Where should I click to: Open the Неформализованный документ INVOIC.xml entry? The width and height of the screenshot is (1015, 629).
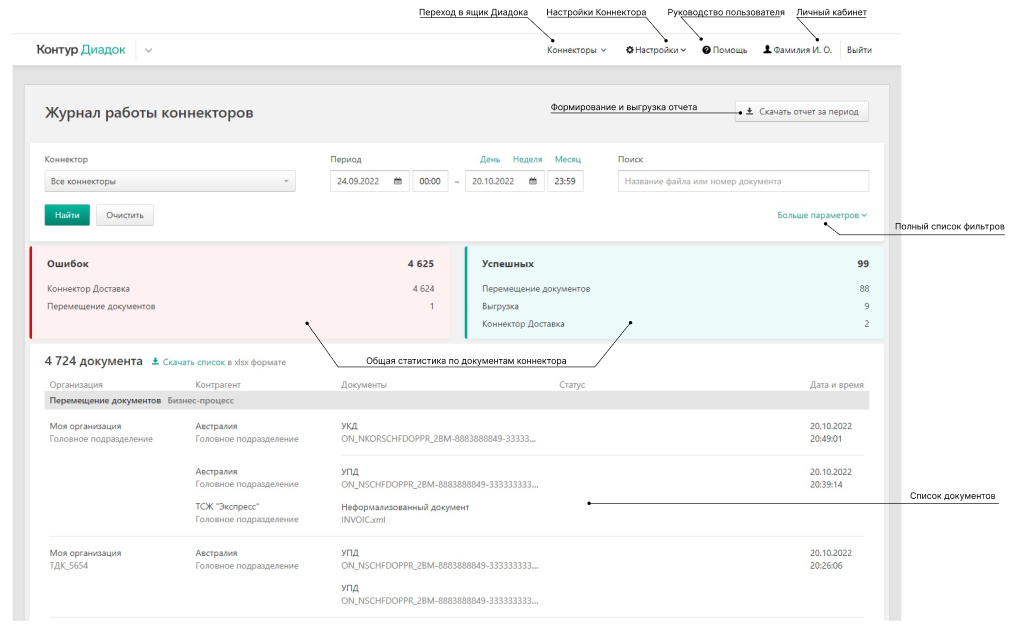point(405,513)
